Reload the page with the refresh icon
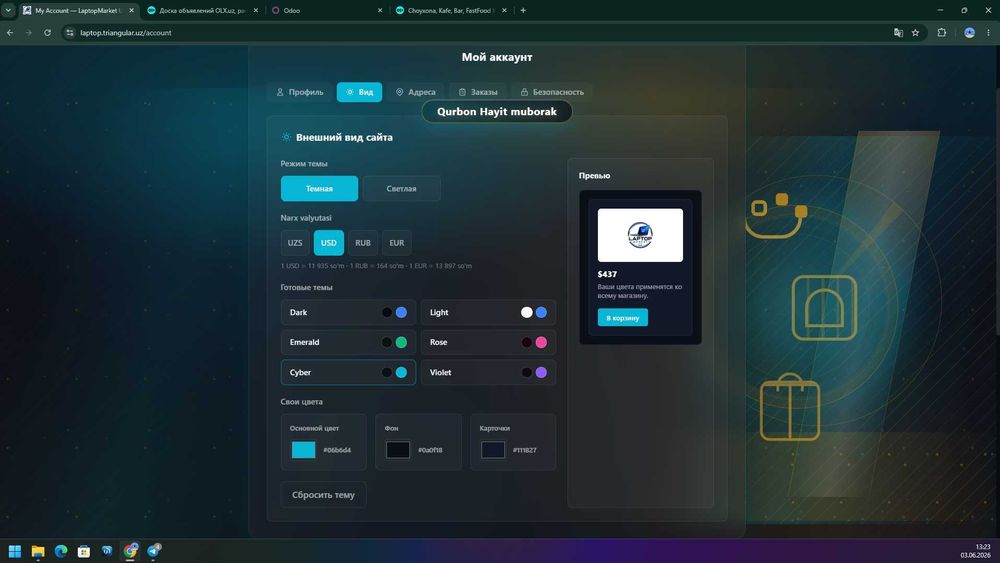 (x=47, y=33)
